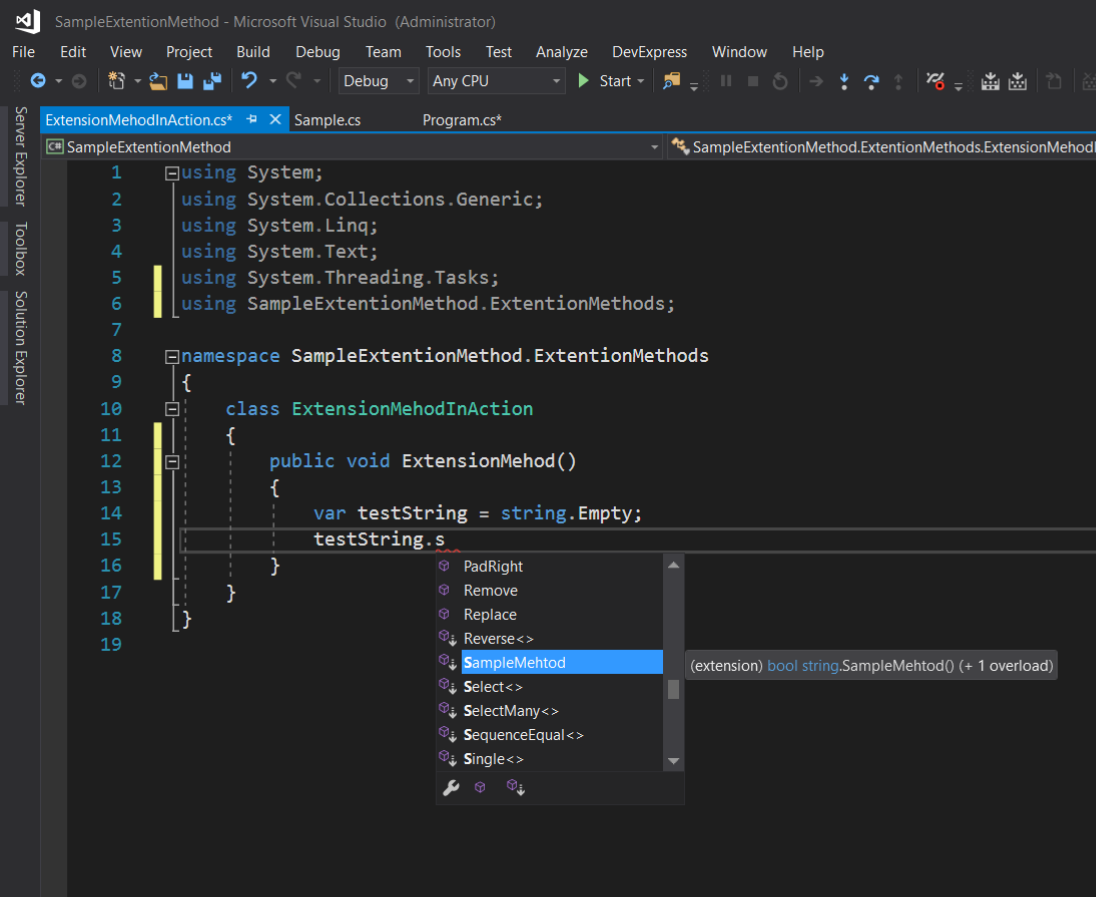Screen dimensions: 1096x897
Task: Click the wrench filter icon in IntelliSense popup
Action: tap(450, 787)
